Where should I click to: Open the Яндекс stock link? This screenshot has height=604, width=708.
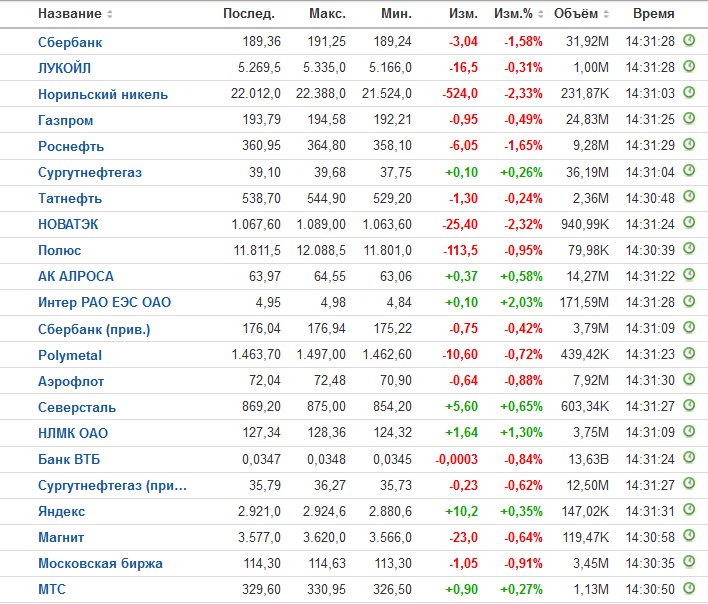point(61,511)
